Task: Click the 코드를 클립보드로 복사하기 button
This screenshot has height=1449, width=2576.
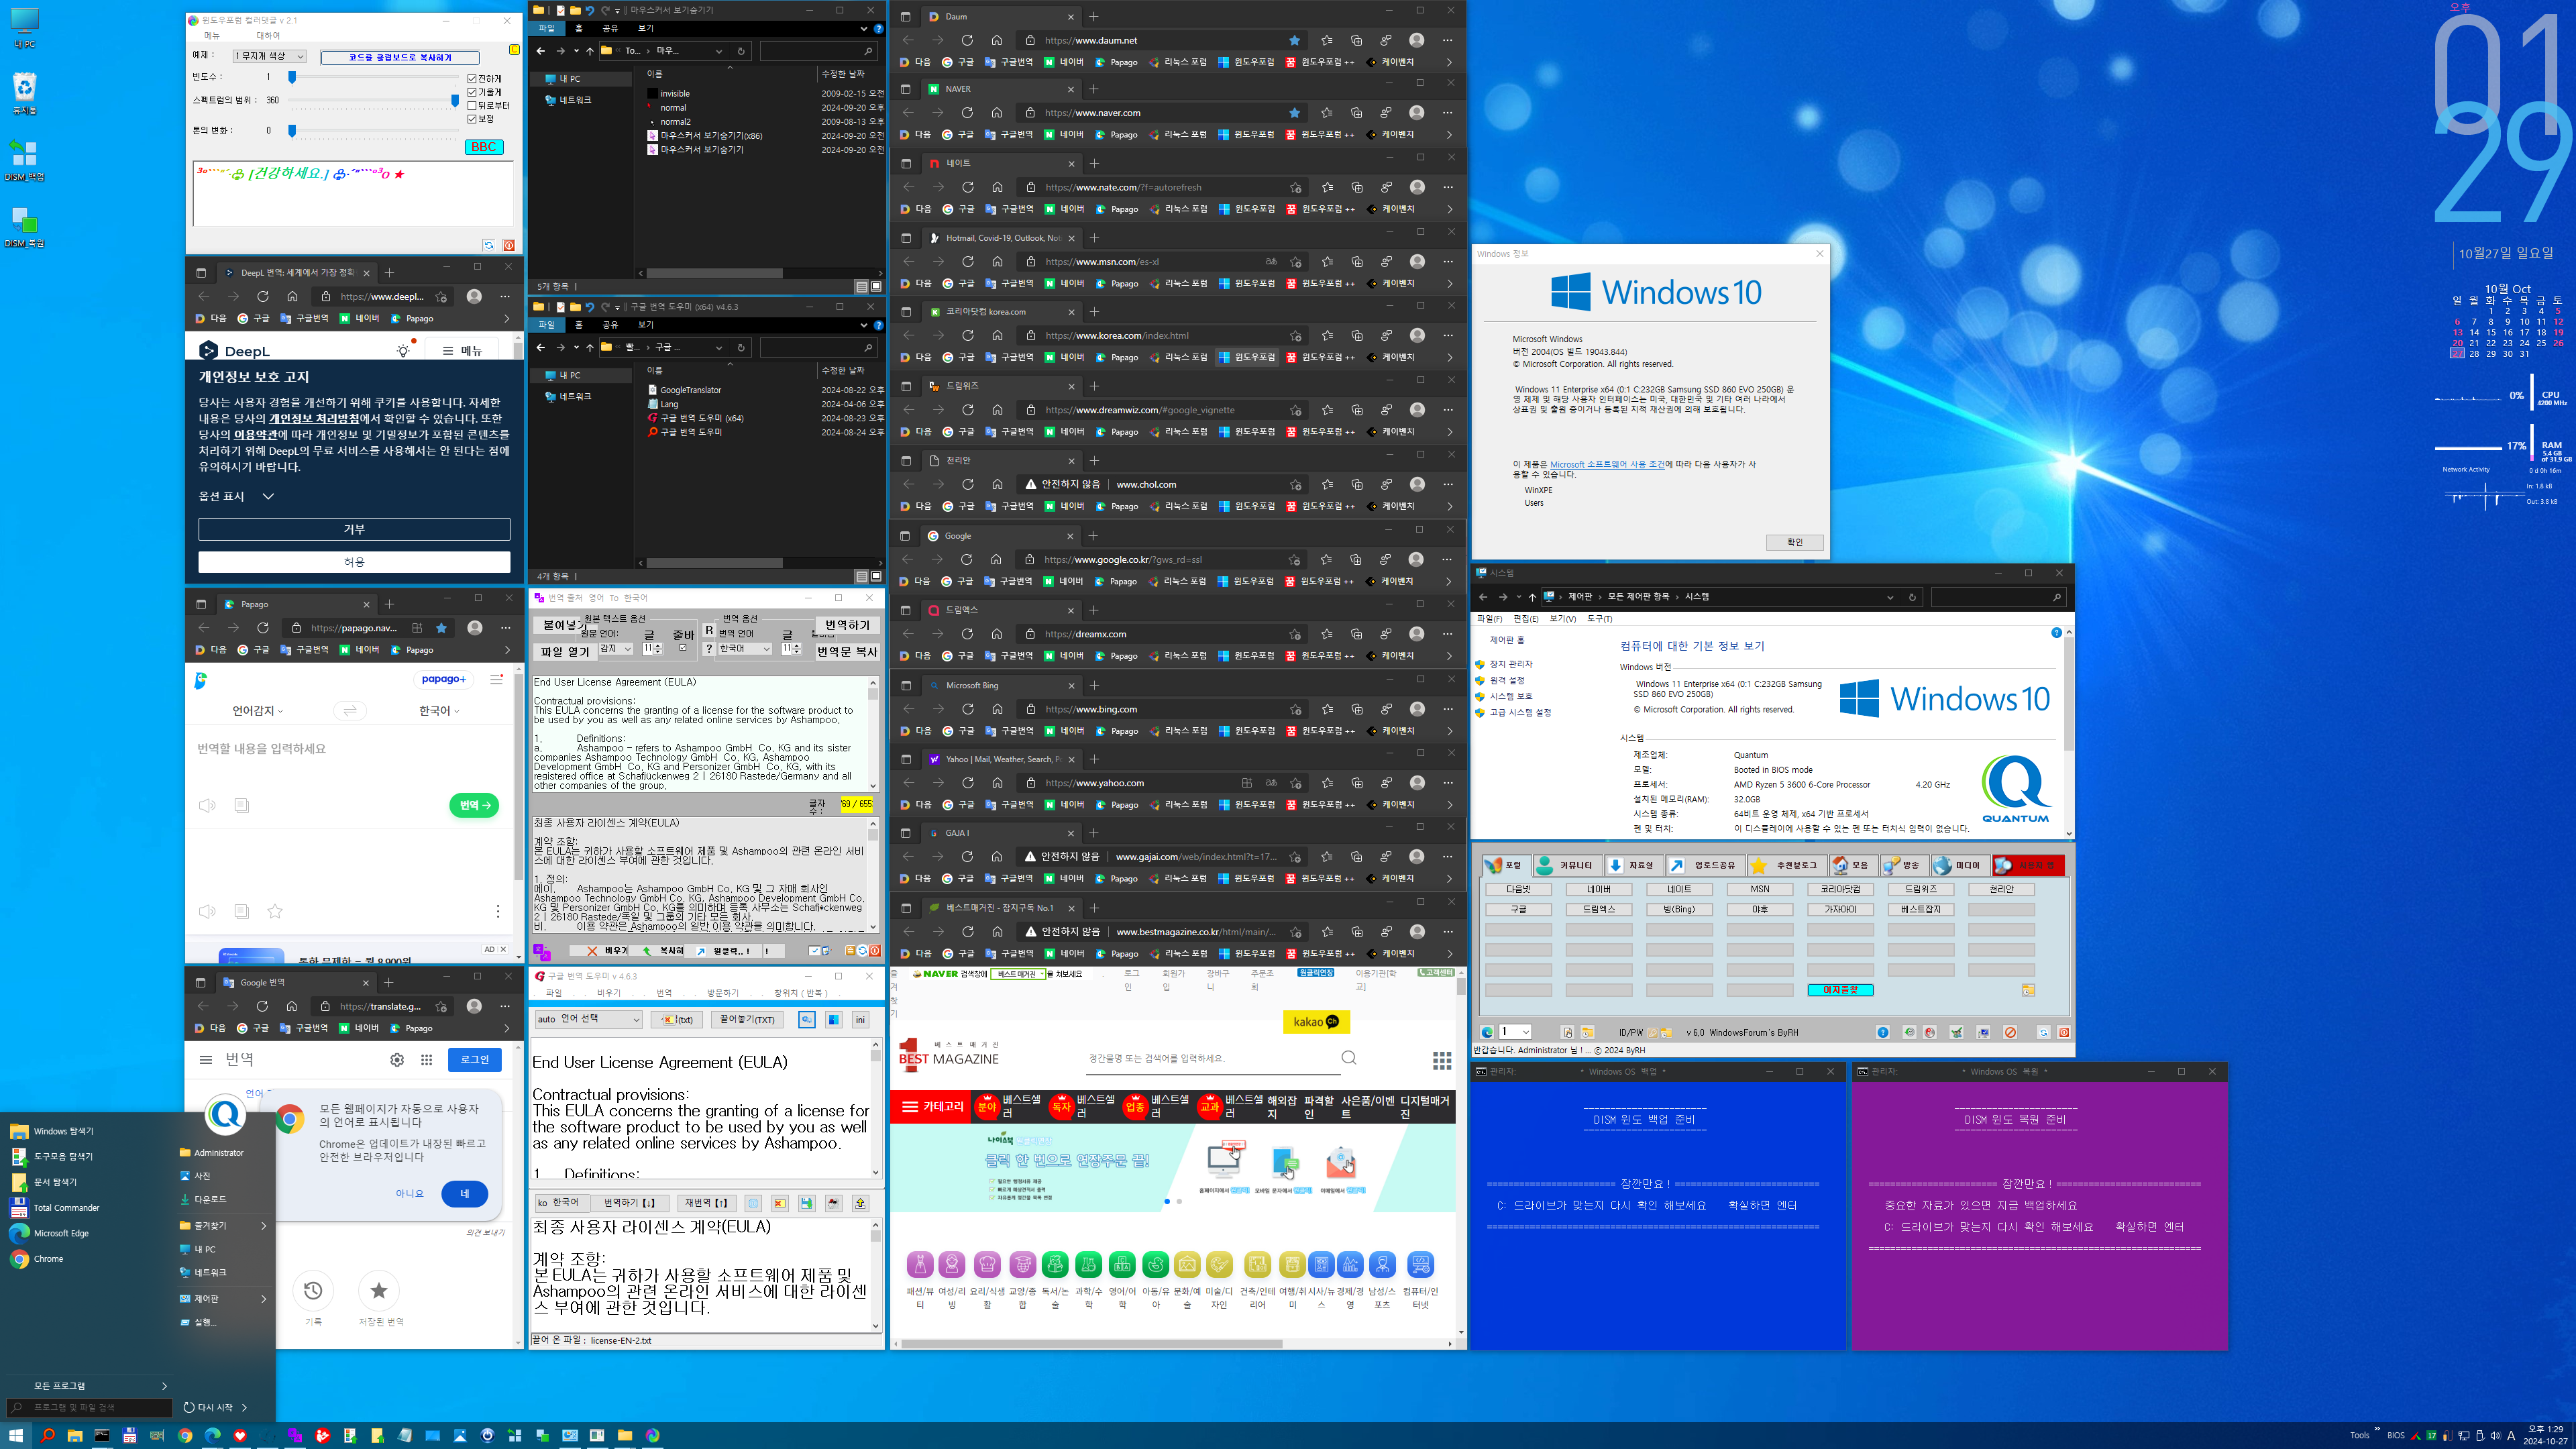Action: (x=400, y=57)
